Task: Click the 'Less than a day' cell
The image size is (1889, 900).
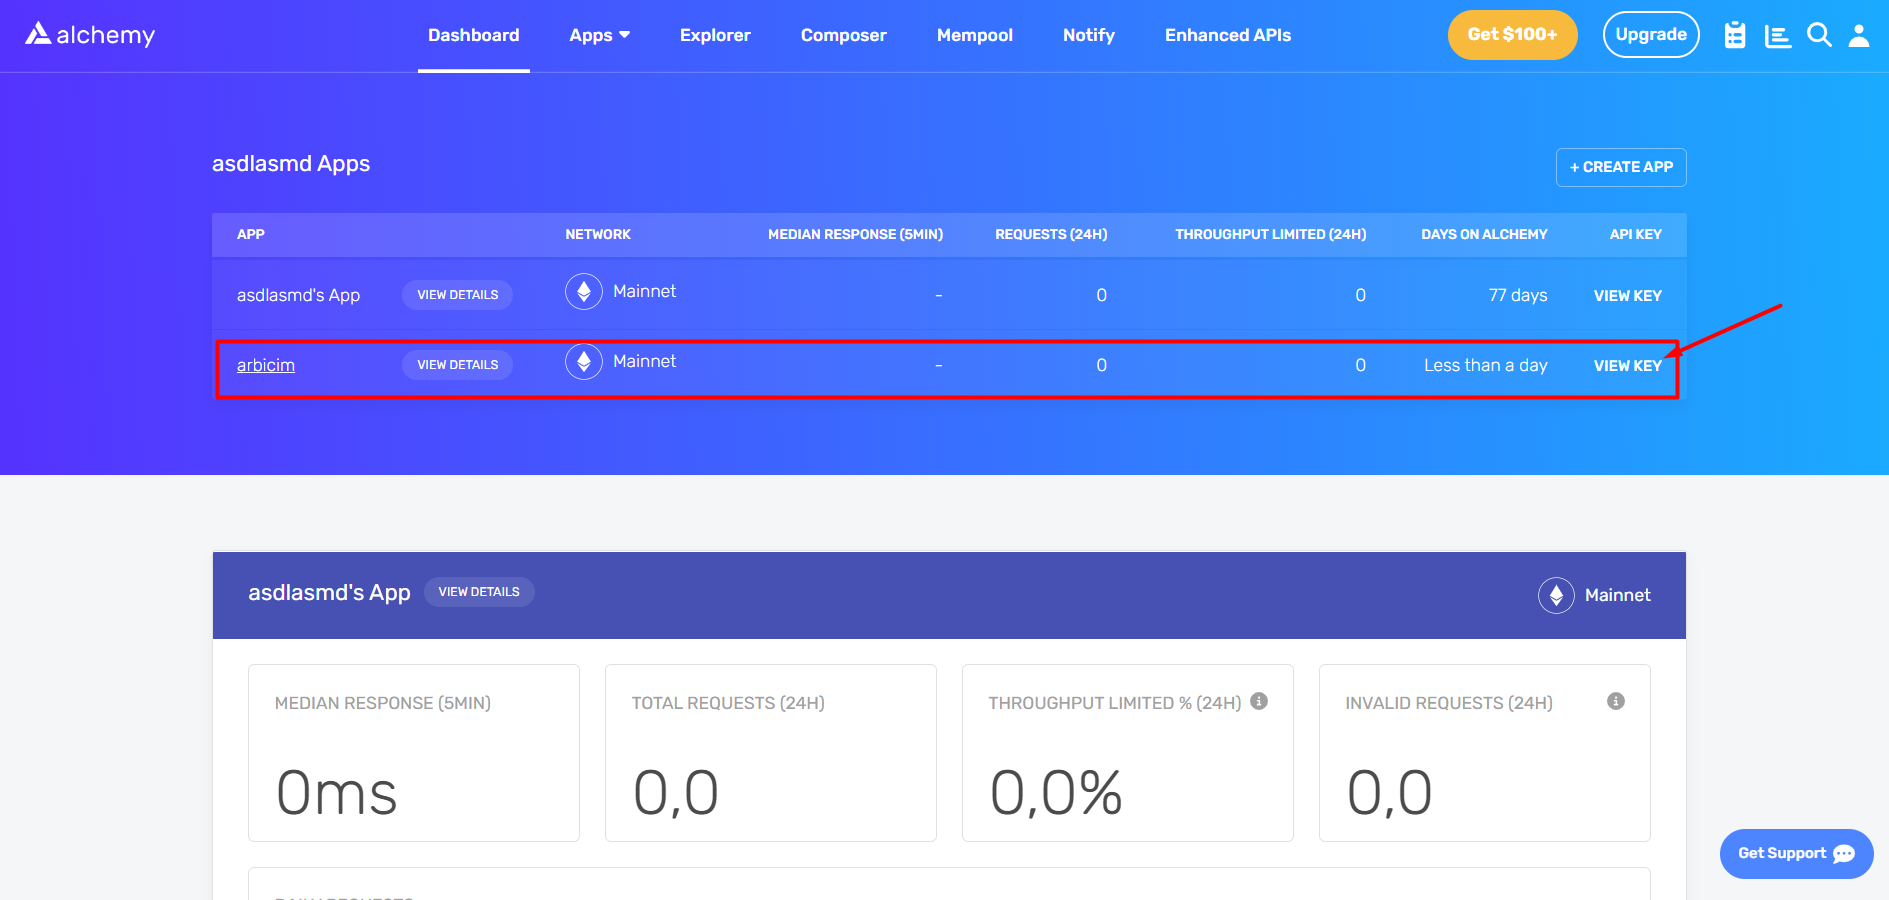Action: tap(1485, 365)
